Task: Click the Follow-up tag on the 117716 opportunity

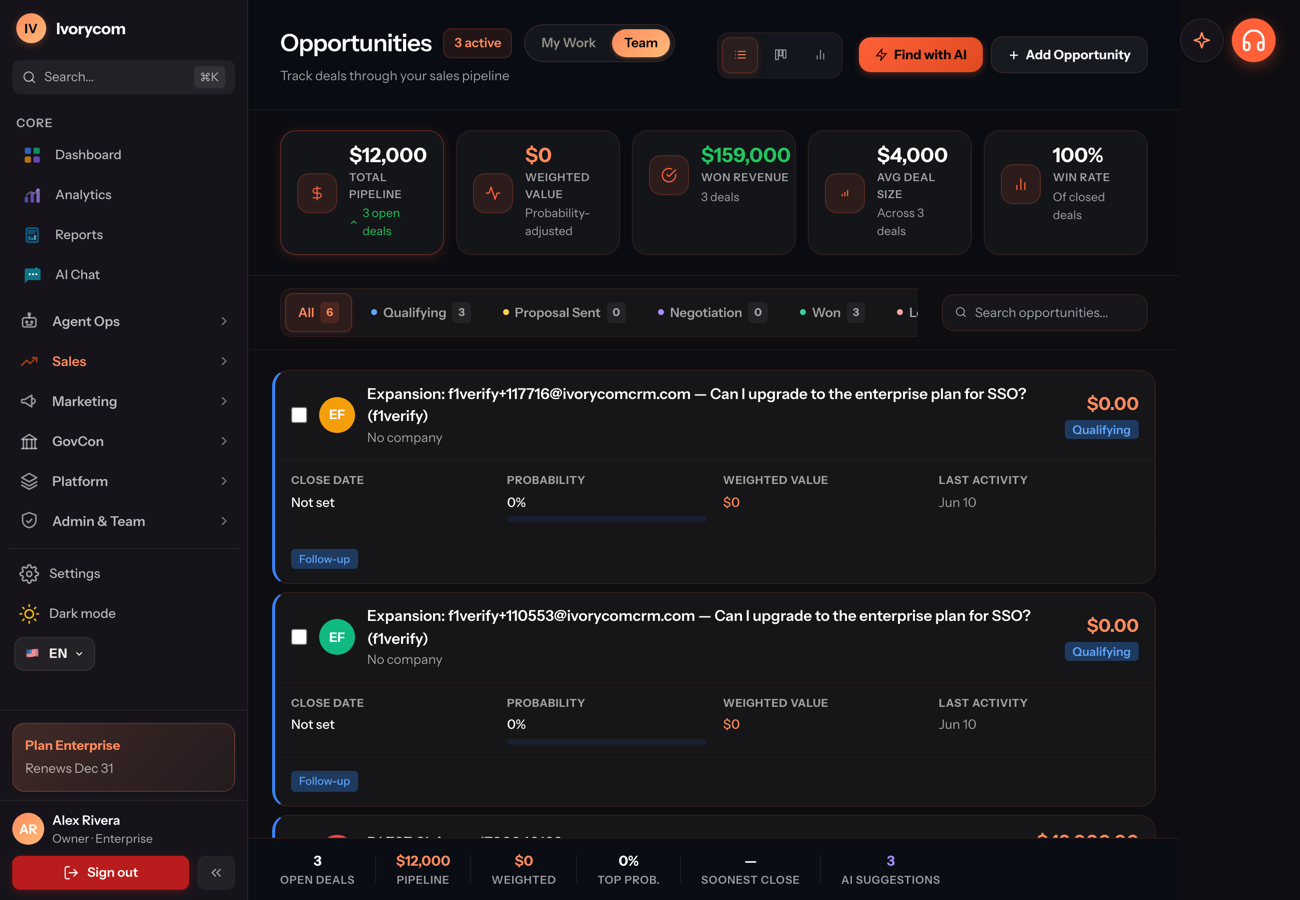Action: point(325,559)
